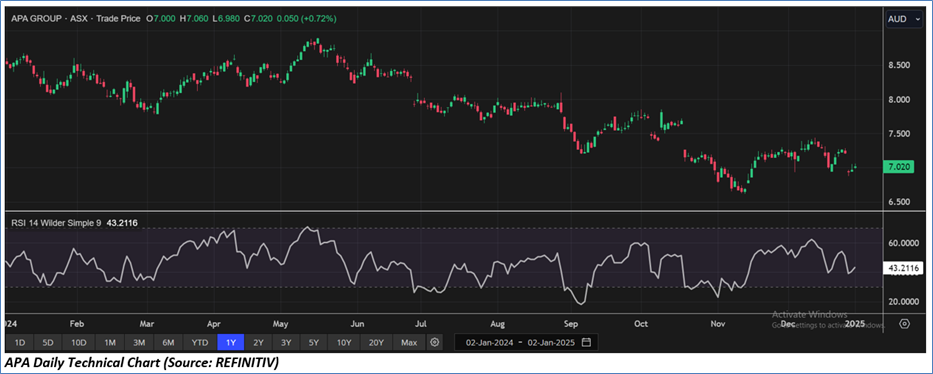Click the Jun label on time axis

[x=358, y=324]
